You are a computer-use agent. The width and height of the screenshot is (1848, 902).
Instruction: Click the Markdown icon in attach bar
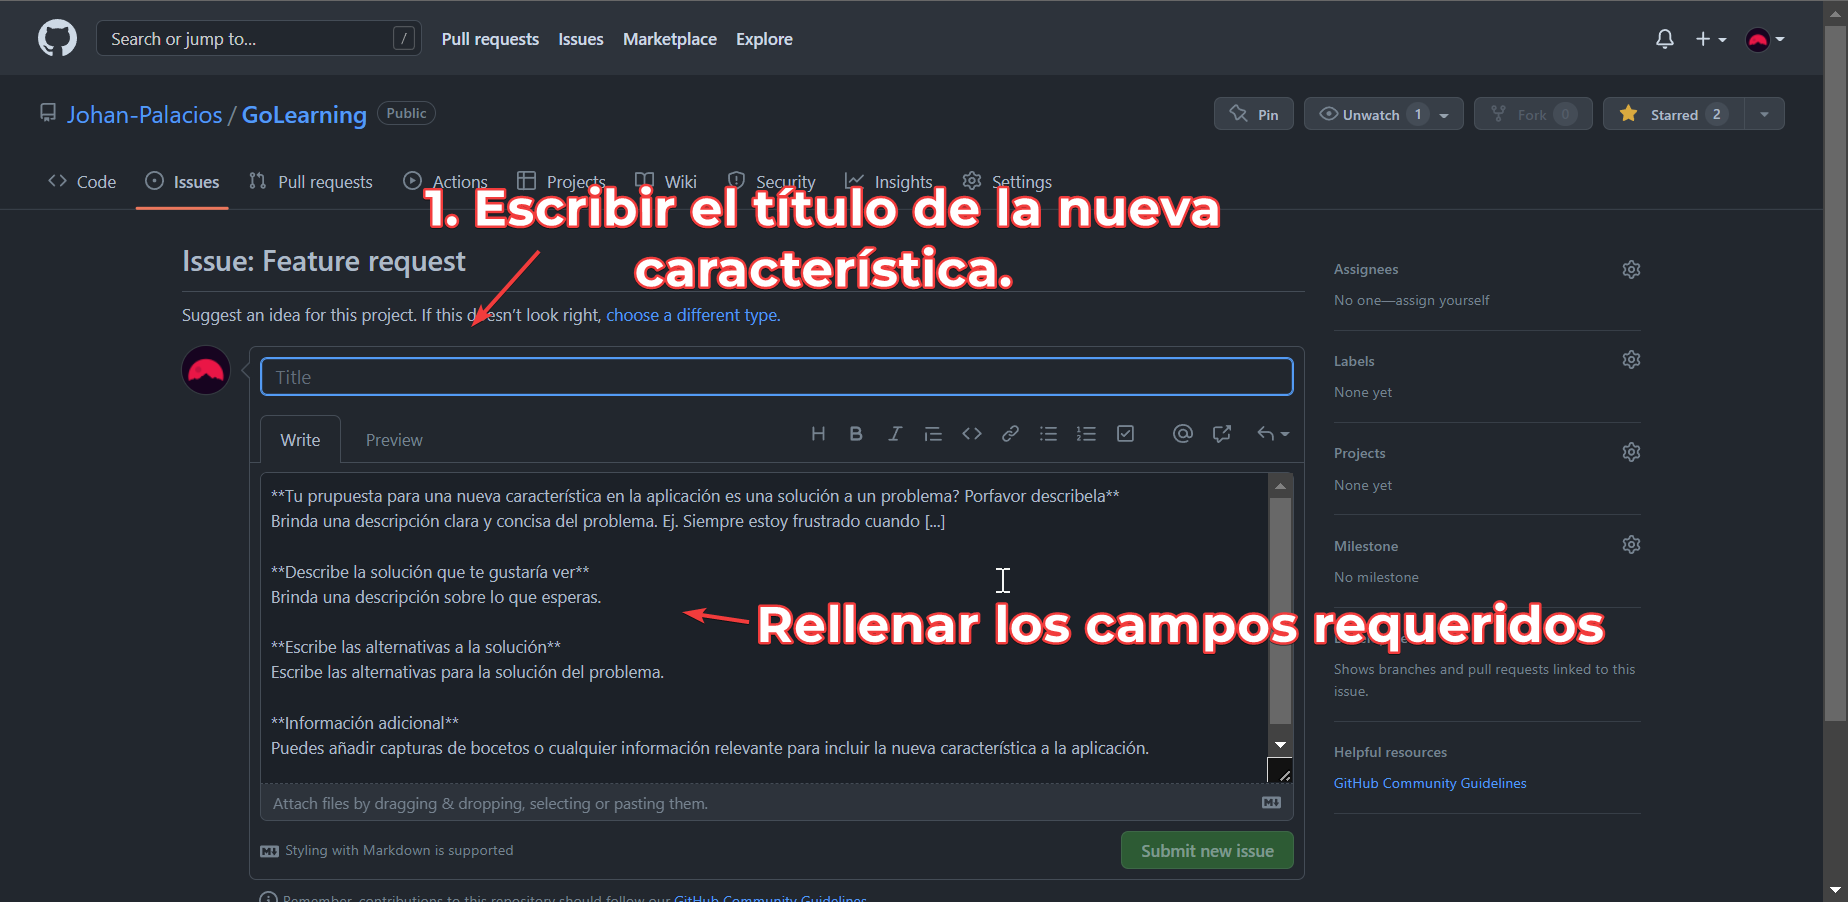1272,803
